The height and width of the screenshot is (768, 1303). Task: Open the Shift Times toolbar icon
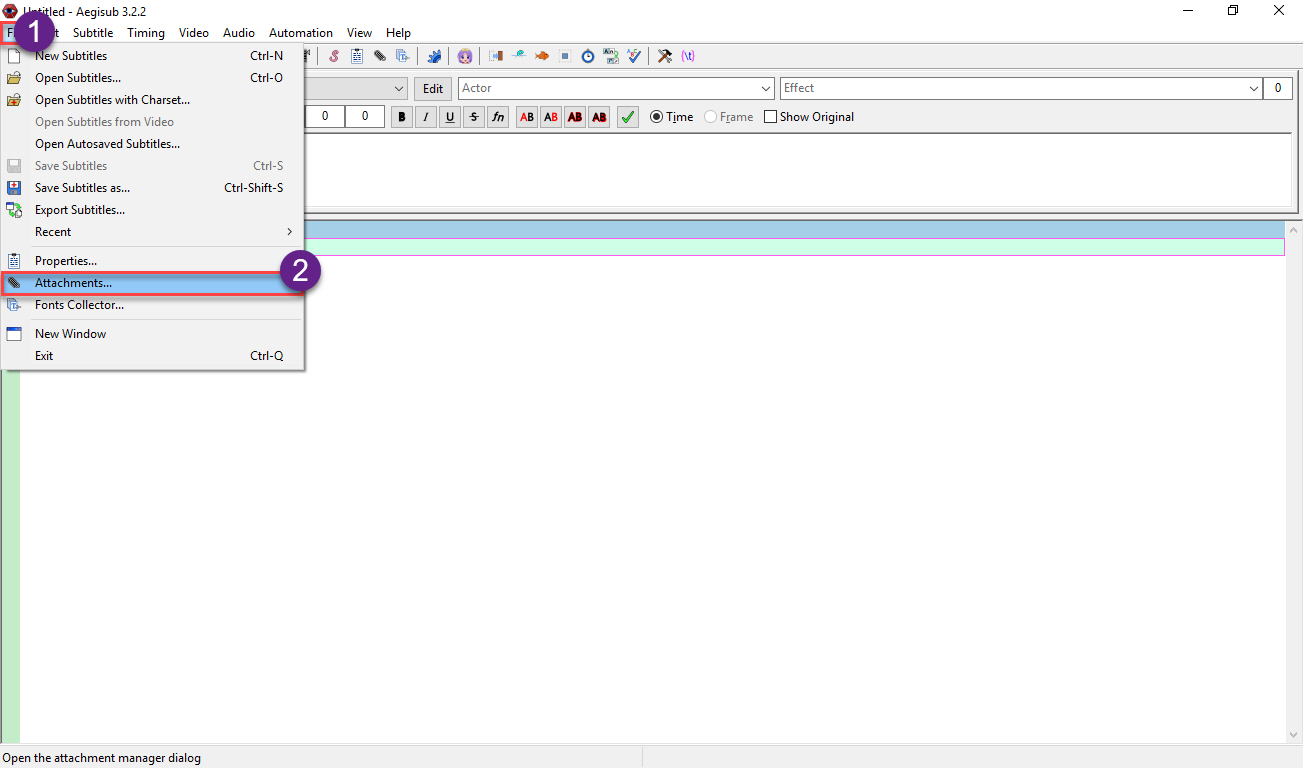coord(496,56)
